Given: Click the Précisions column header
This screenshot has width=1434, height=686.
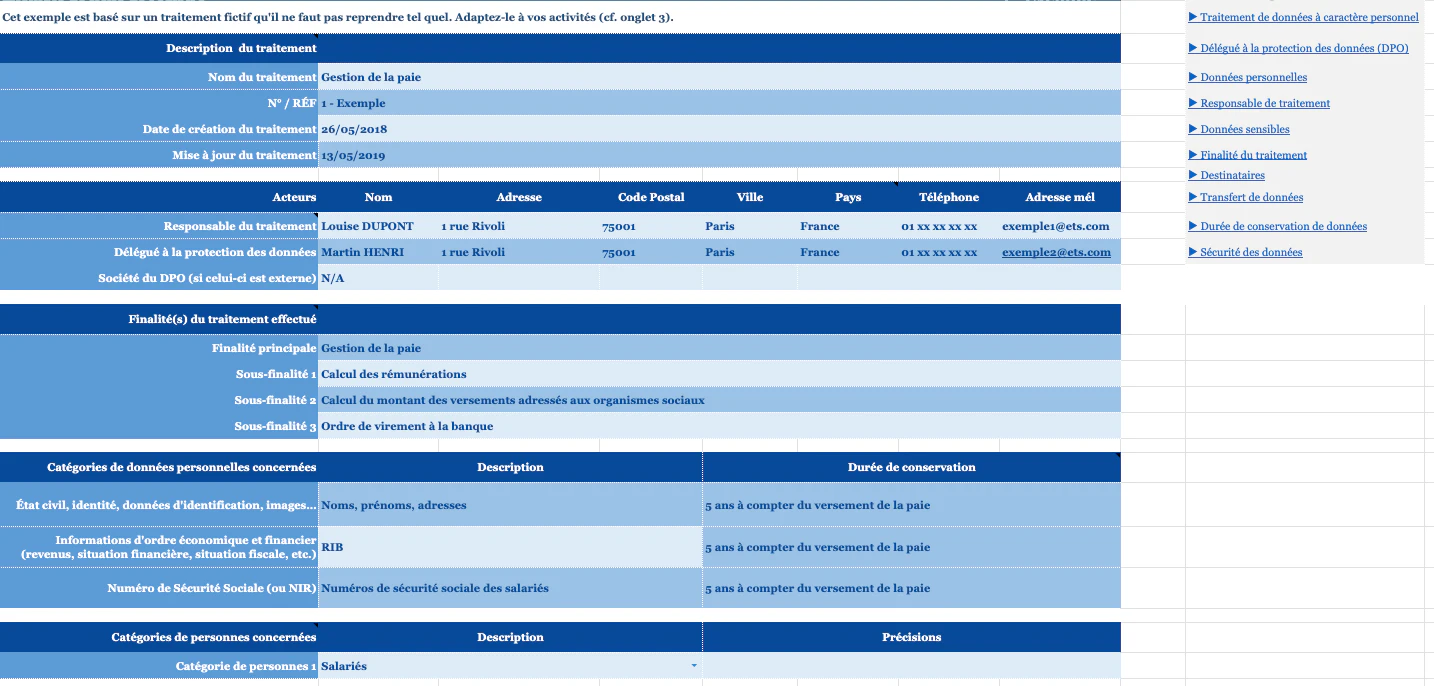Looking at the screenshot, I should coord(911,637).
